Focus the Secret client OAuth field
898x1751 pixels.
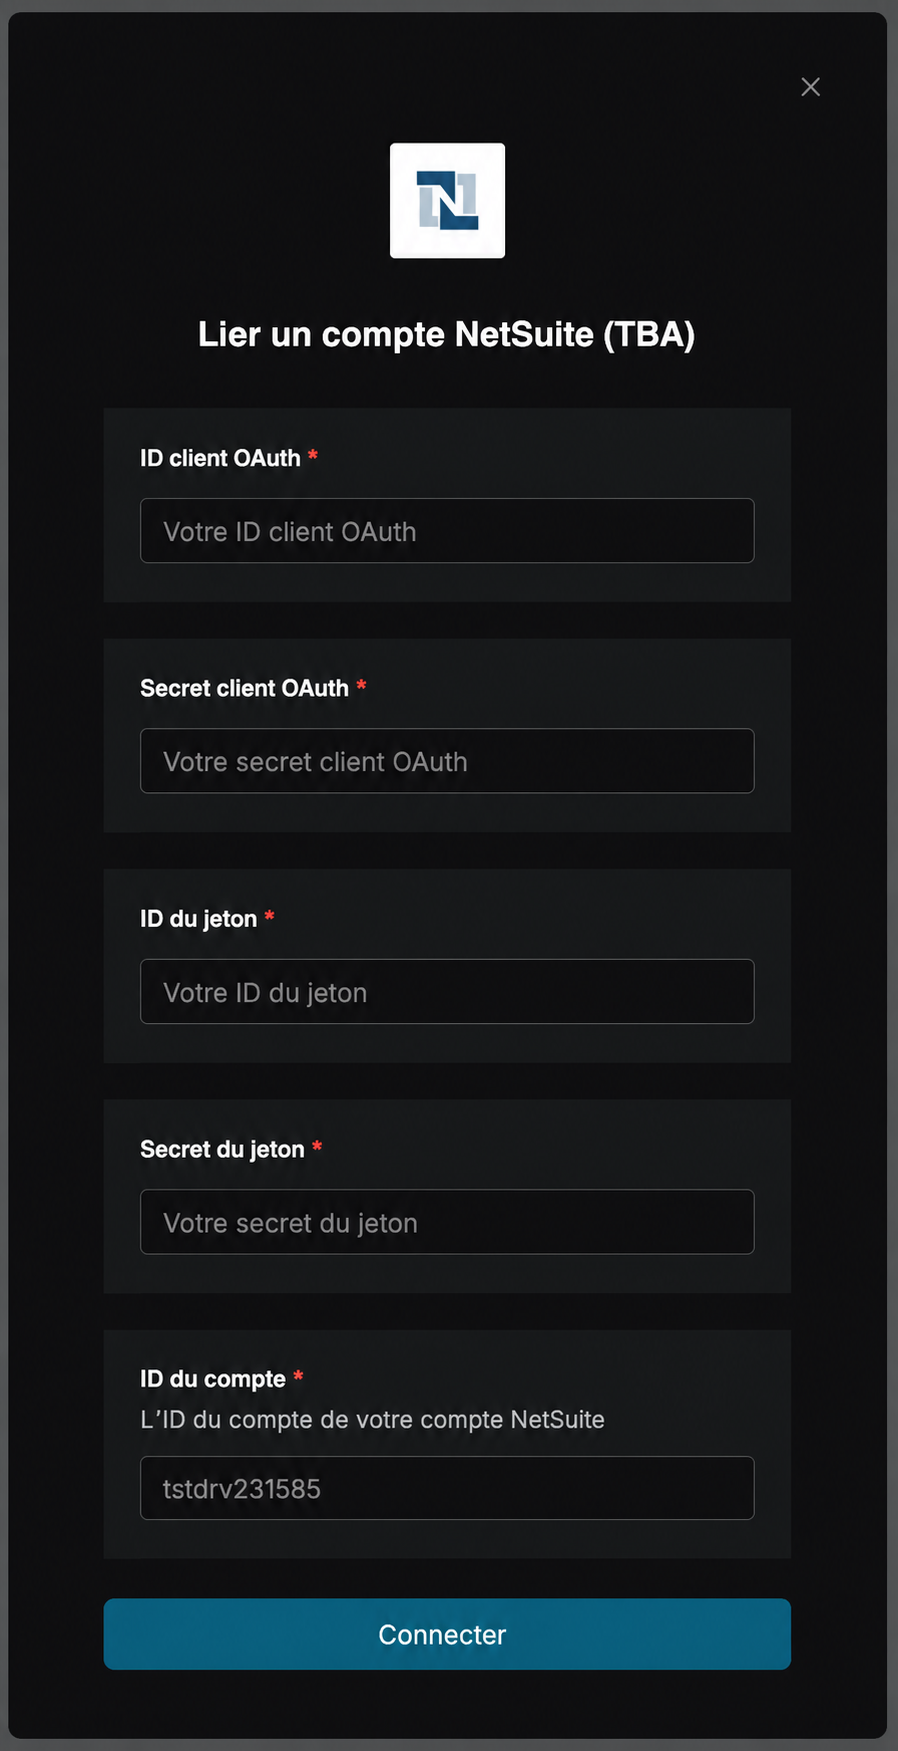point(447,761)
